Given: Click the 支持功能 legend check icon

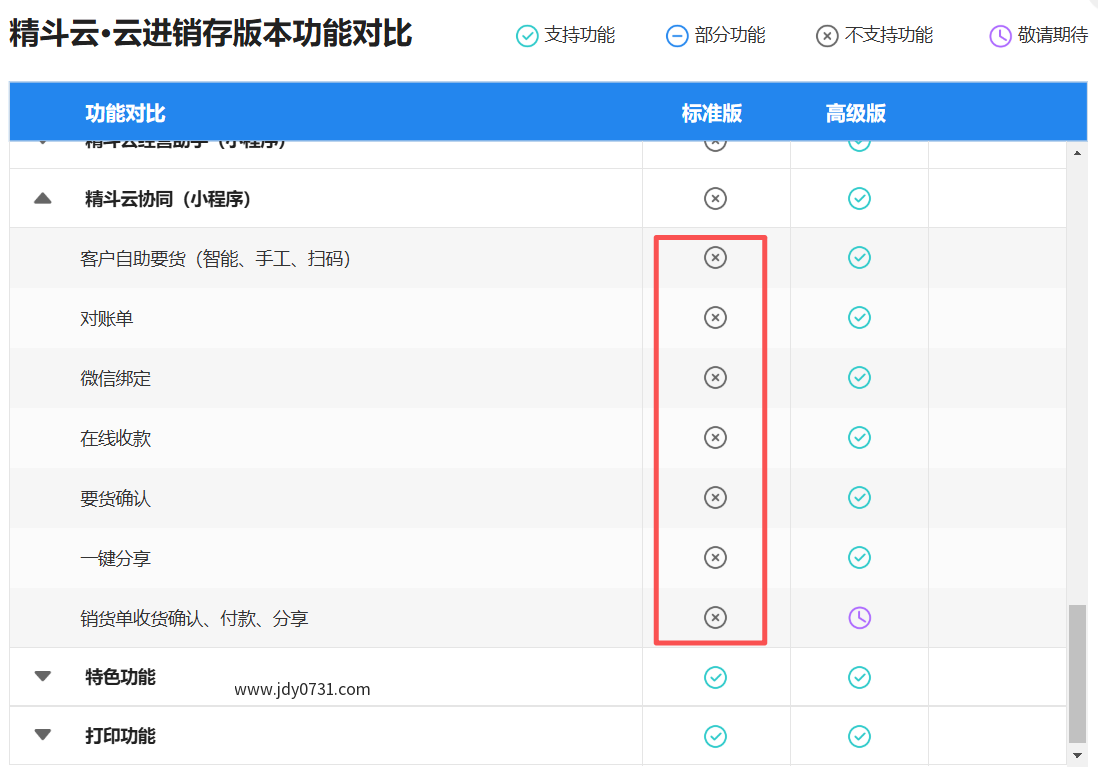Looking at the screenshot, I should click(527, 36).
